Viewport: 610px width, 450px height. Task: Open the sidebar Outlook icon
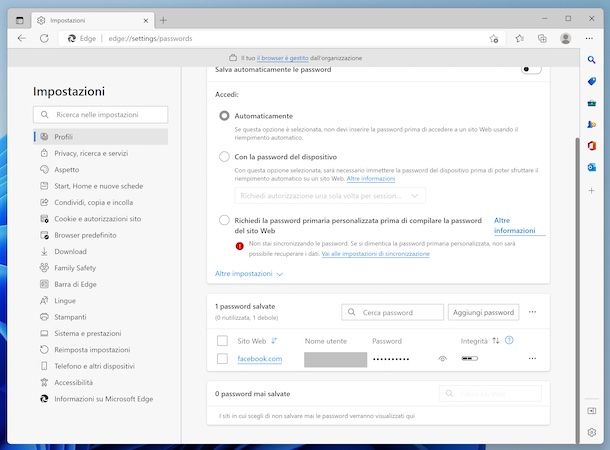point(591,167)
